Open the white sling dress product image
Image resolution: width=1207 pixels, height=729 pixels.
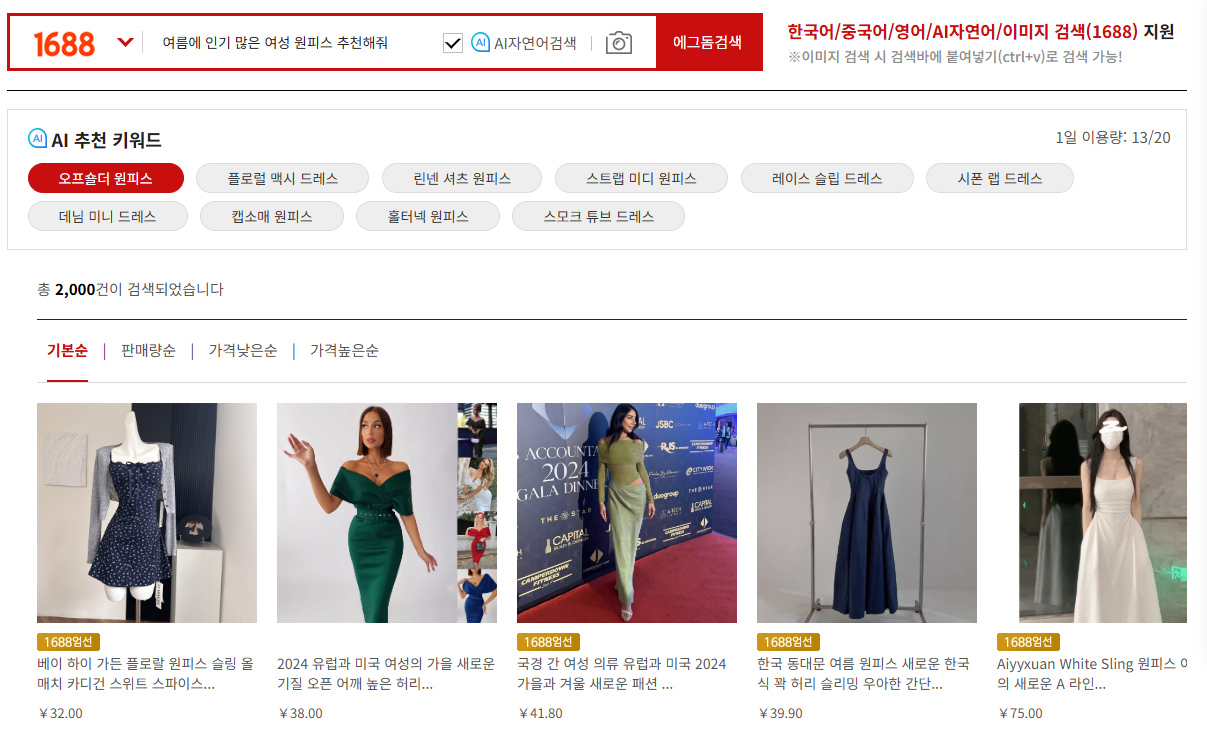pyautogui.click(x=1103, y=513)
